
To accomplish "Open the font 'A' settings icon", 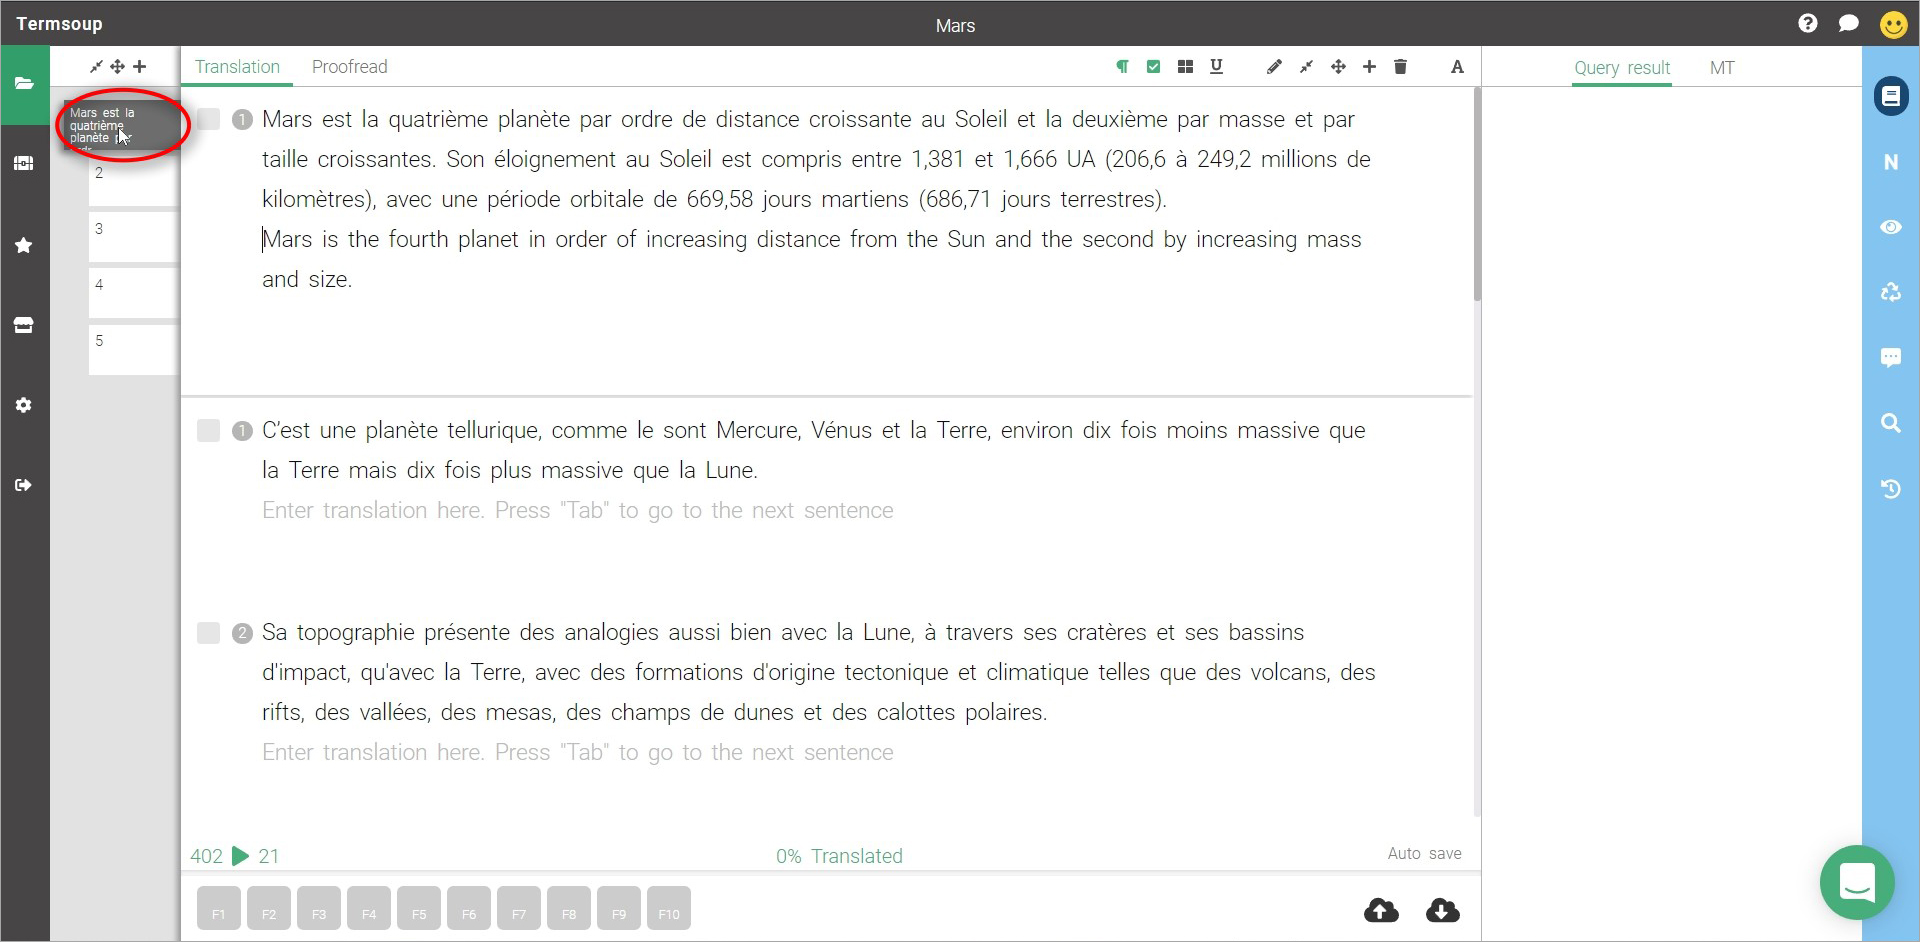I will pyautogui.click(x=1457, y=67).
